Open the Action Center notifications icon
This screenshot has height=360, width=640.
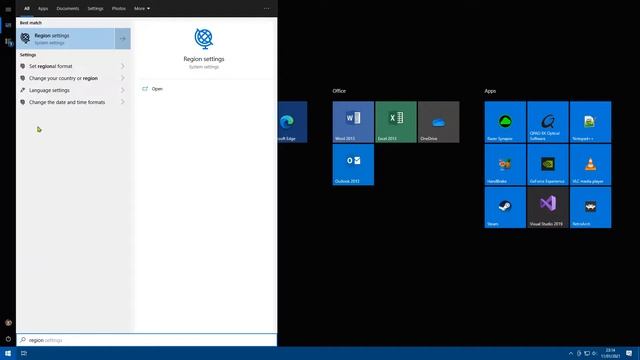pos(629,353)
